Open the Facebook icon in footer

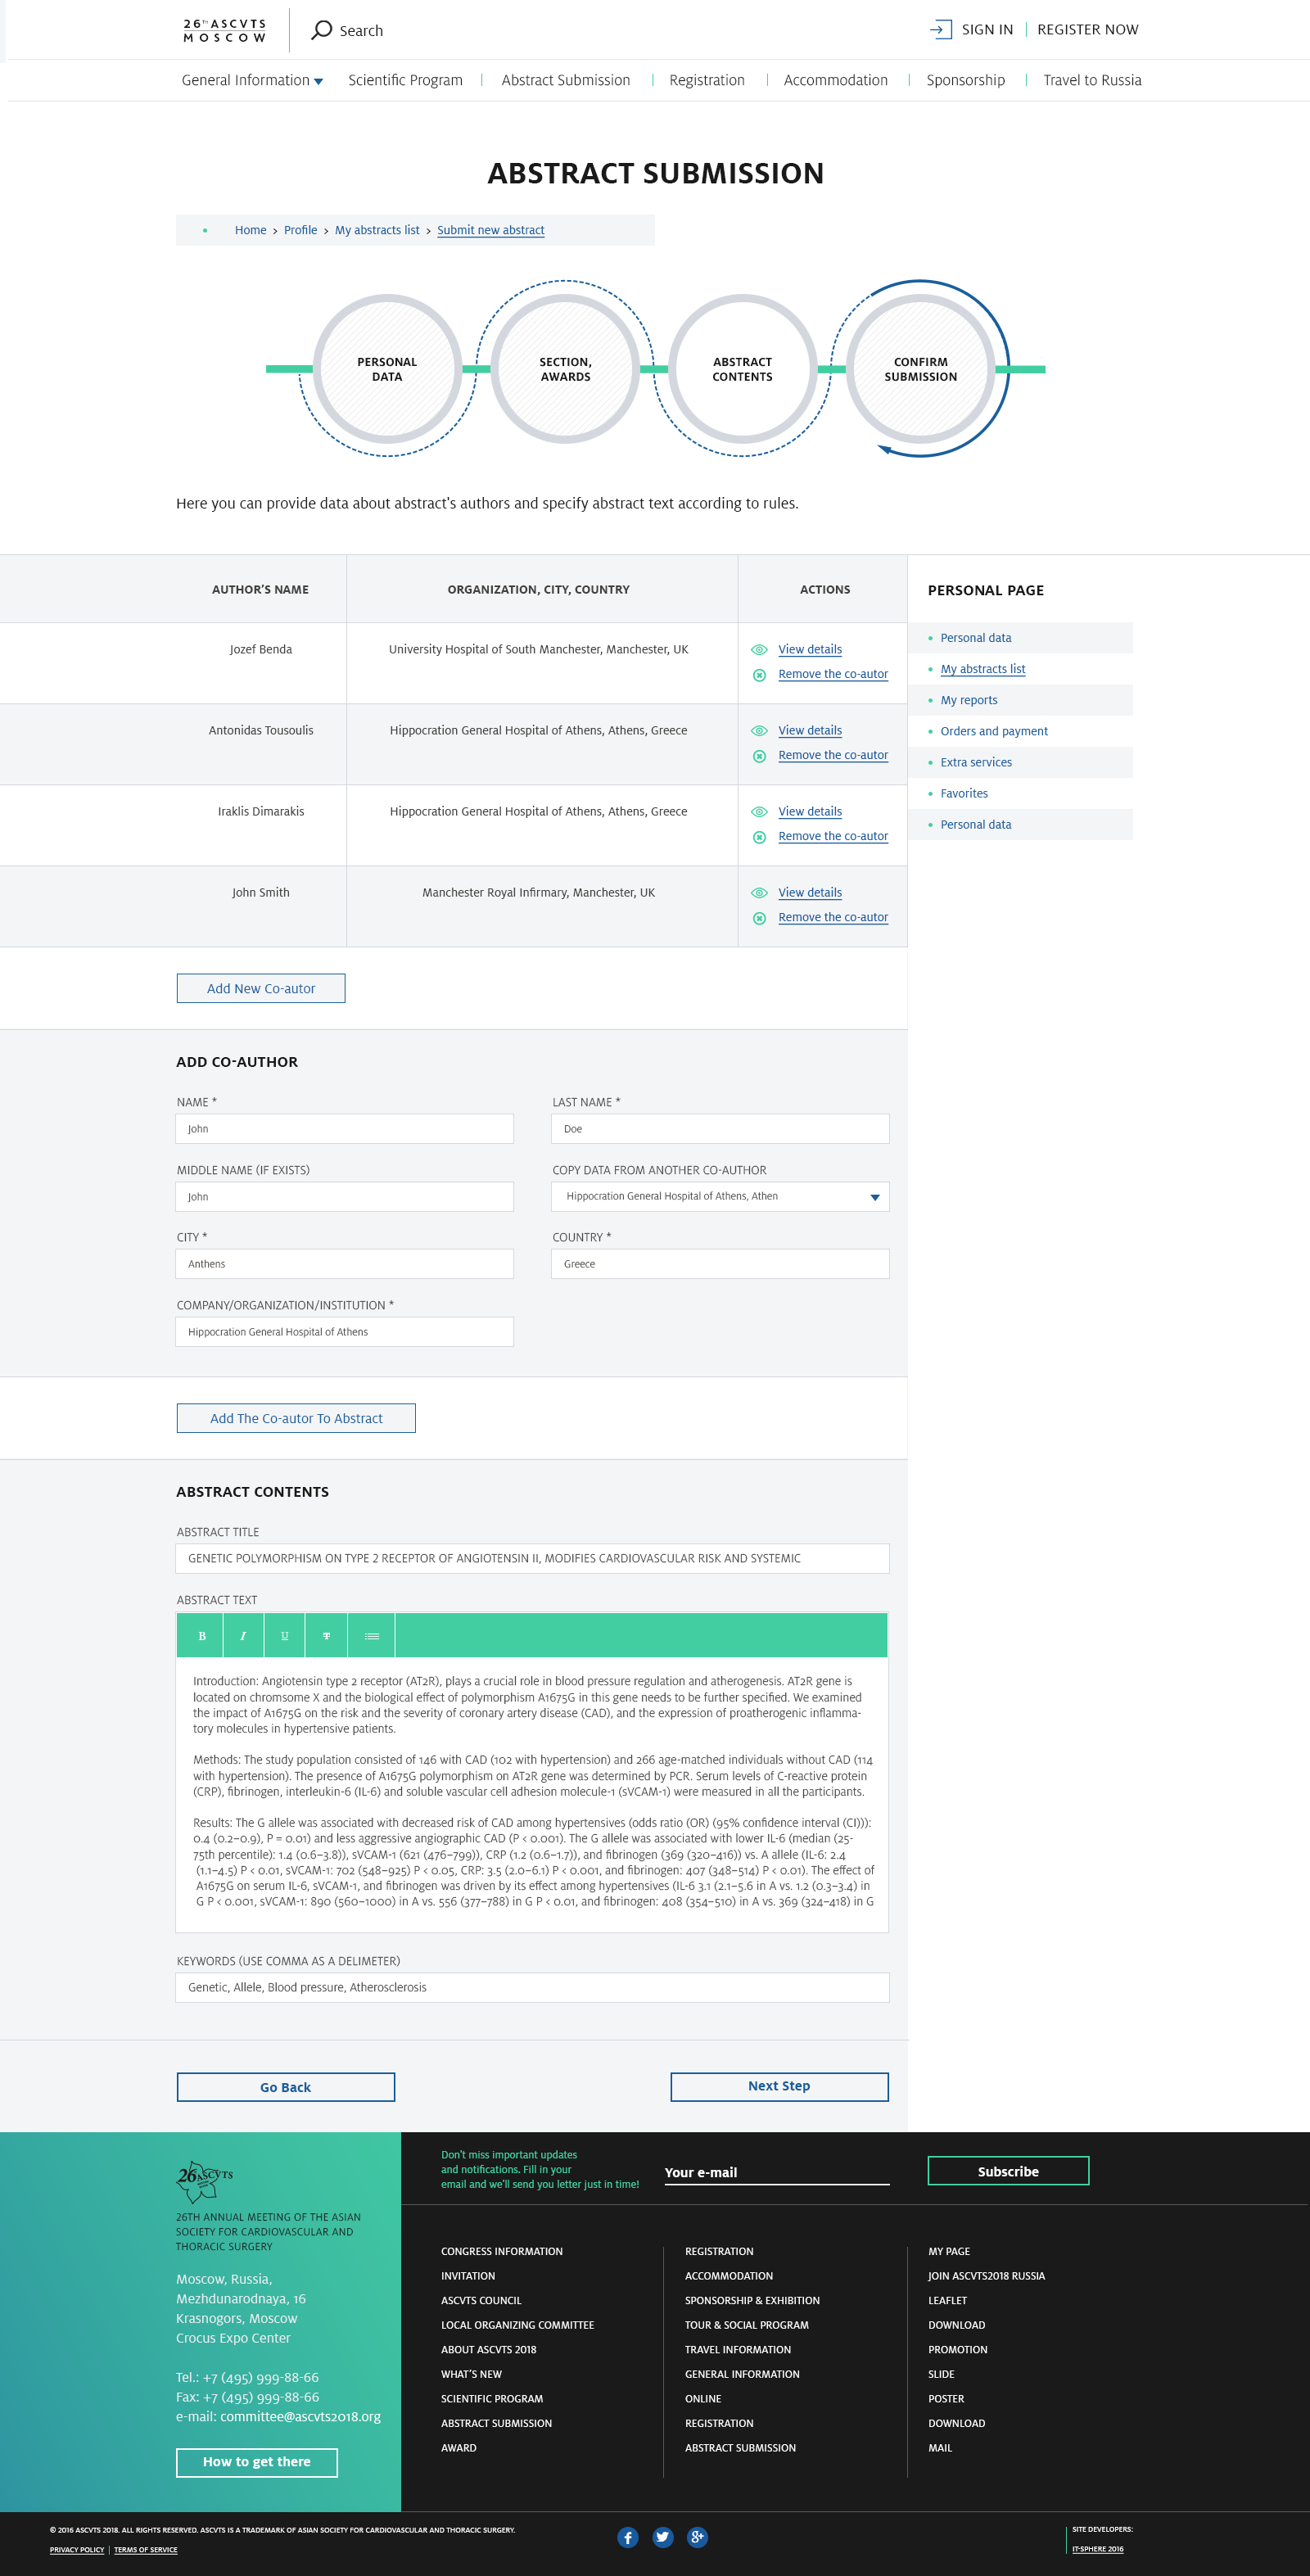tap(627, 2537)
